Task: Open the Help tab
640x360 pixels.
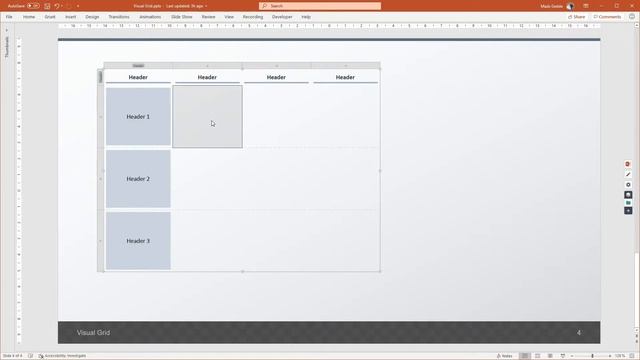Action: point(306,17)
